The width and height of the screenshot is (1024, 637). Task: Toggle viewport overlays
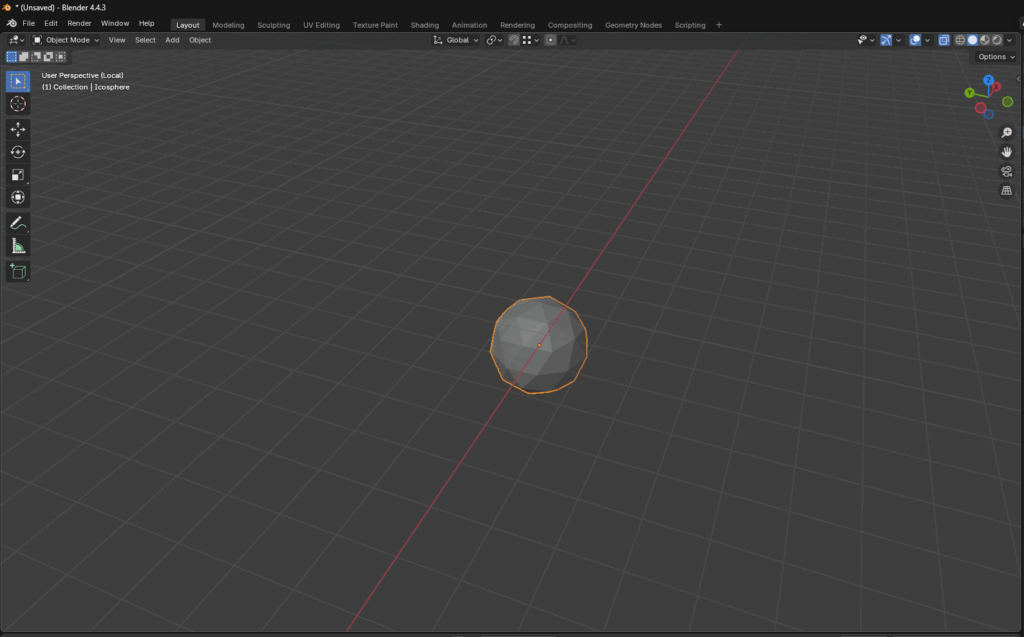pos(915,40)
